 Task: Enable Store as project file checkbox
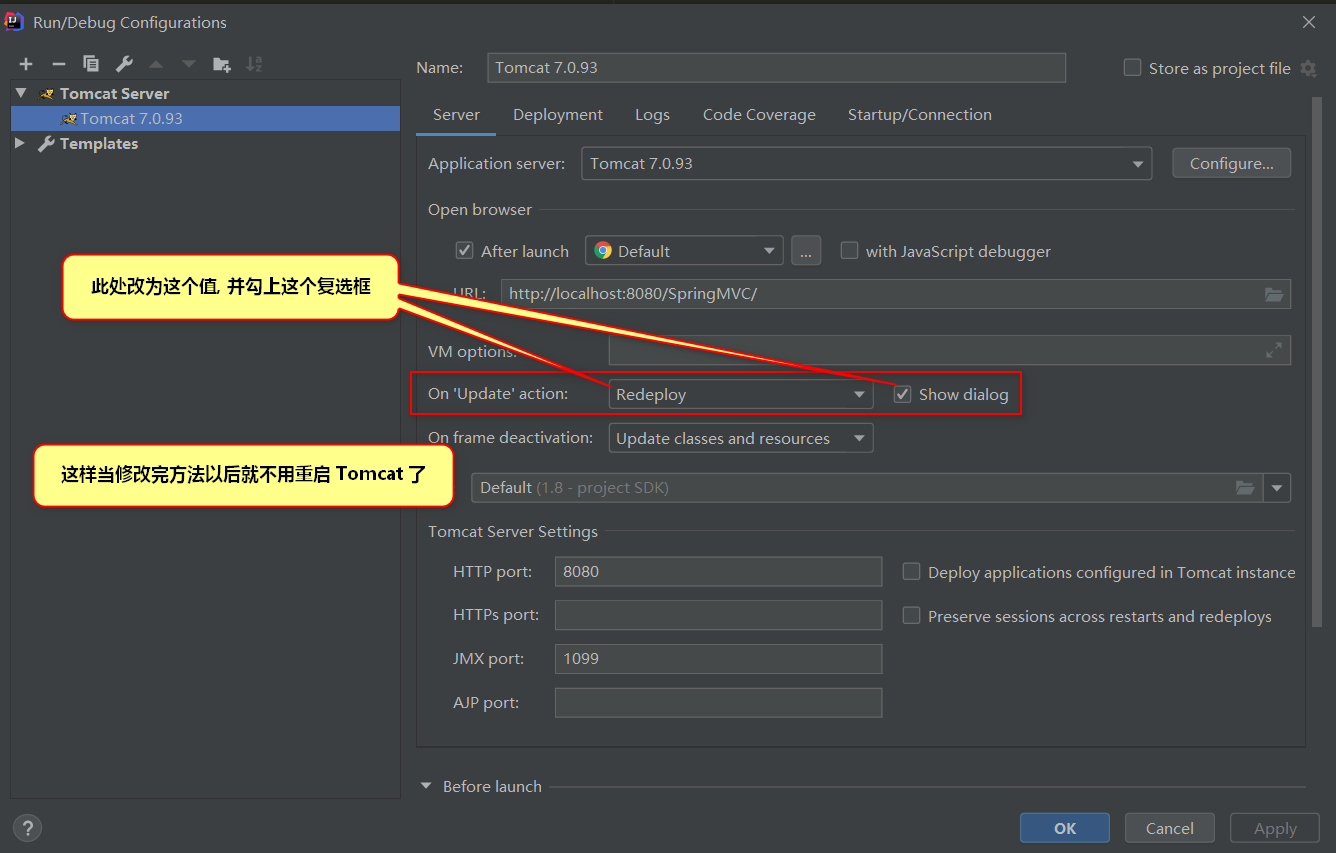pos(1132,68)
